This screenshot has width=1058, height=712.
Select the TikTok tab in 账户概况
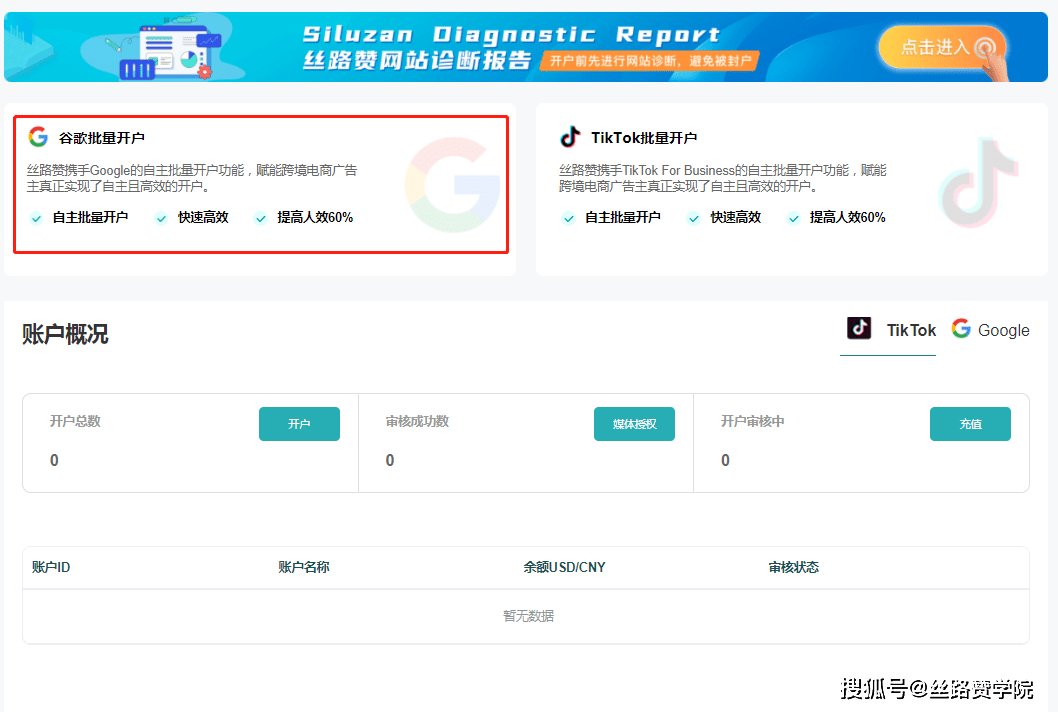(888, 329)
